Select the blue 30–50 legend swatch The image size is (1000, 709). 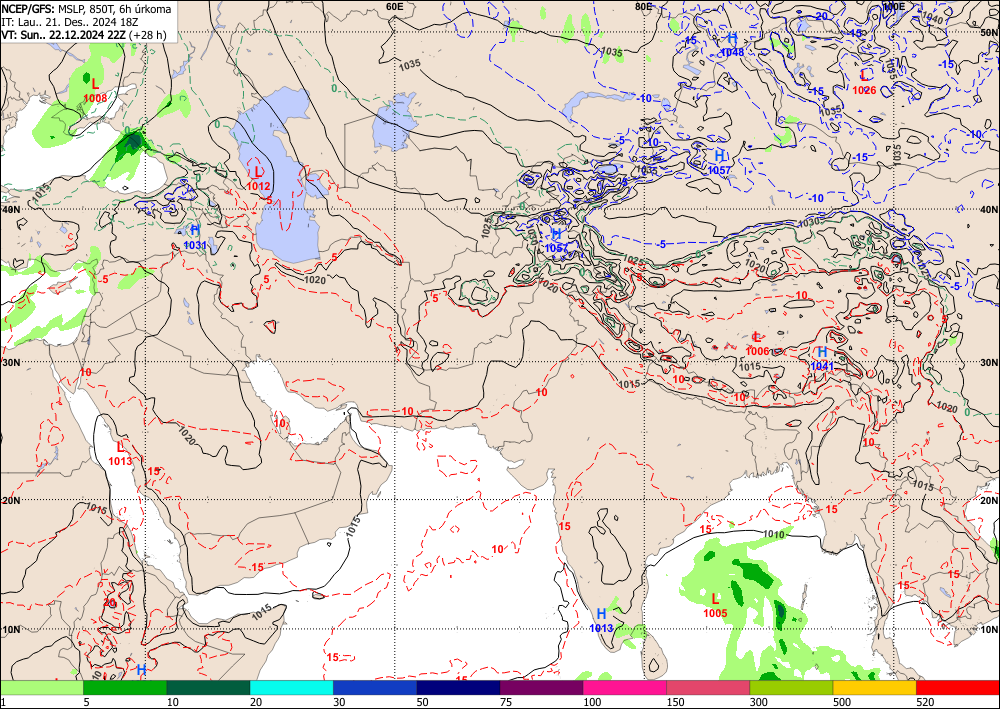pos(374,688)
